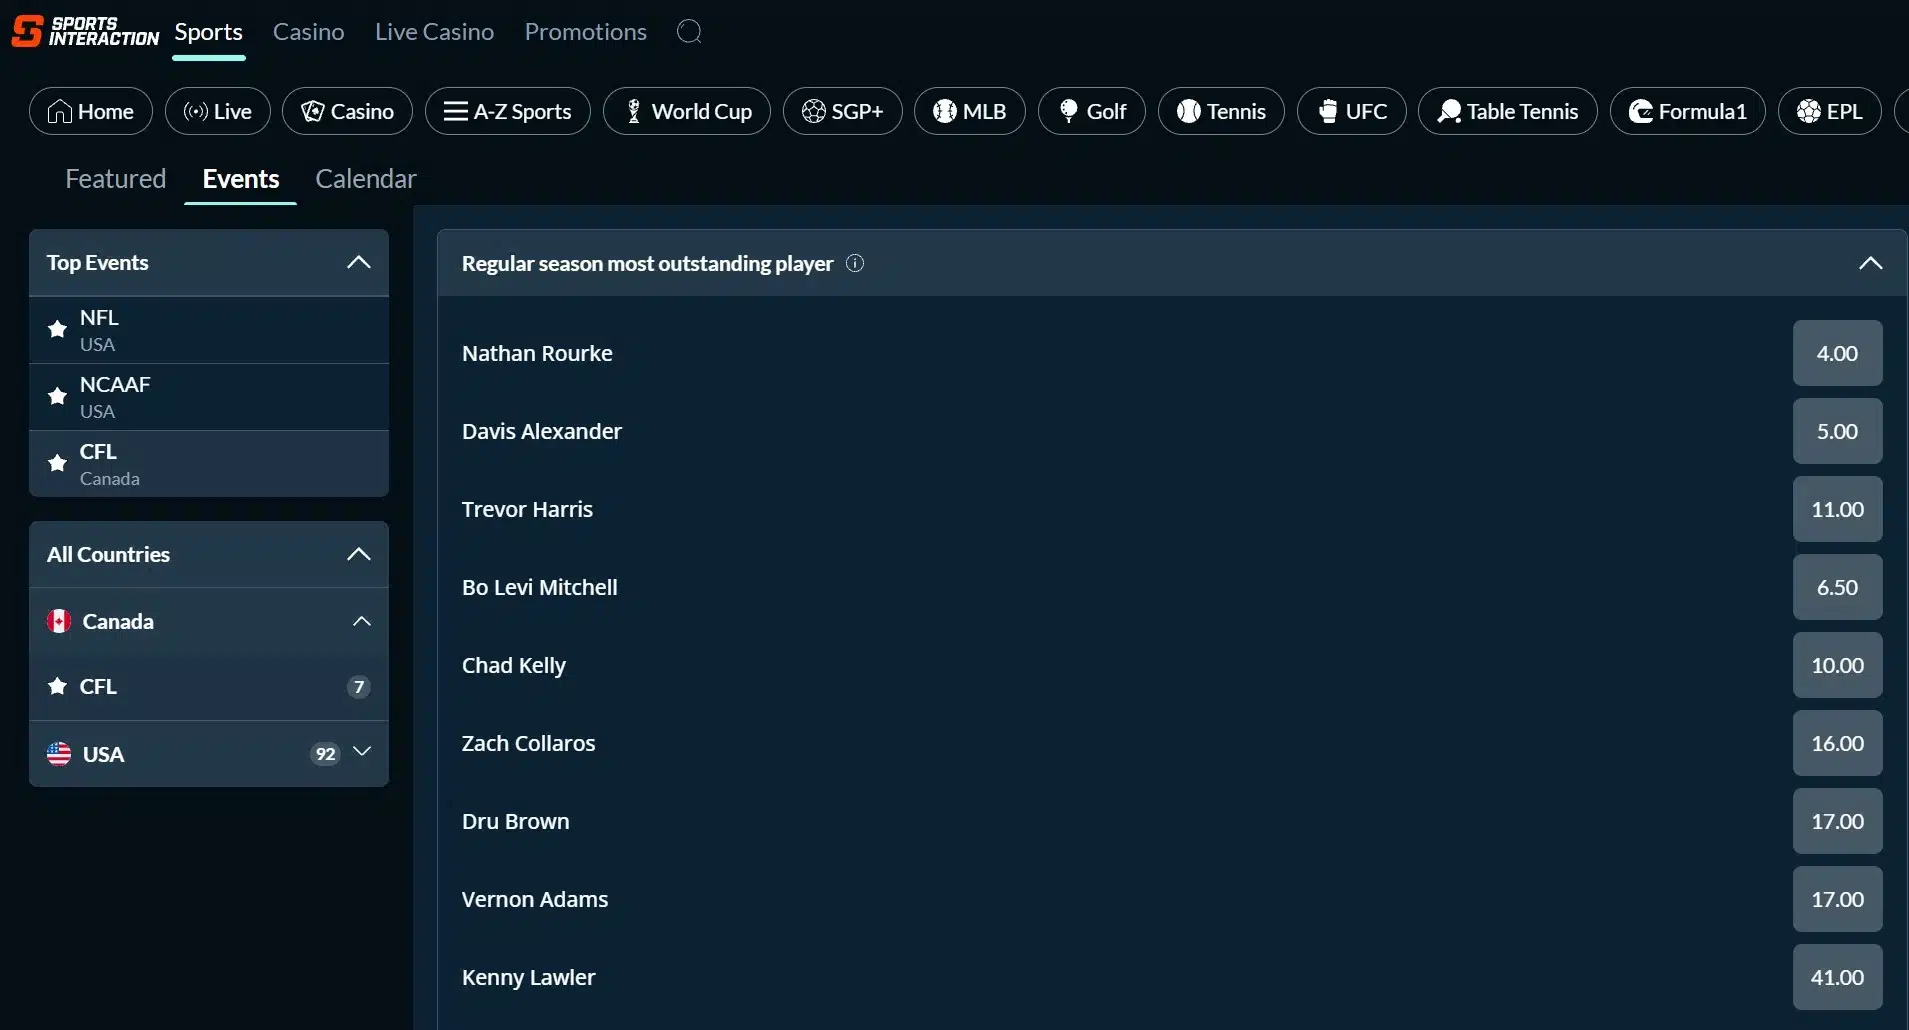Open the search magnifier icon
The height and width of the screenshot is (1030, 1909).
(x=689, y=31)
